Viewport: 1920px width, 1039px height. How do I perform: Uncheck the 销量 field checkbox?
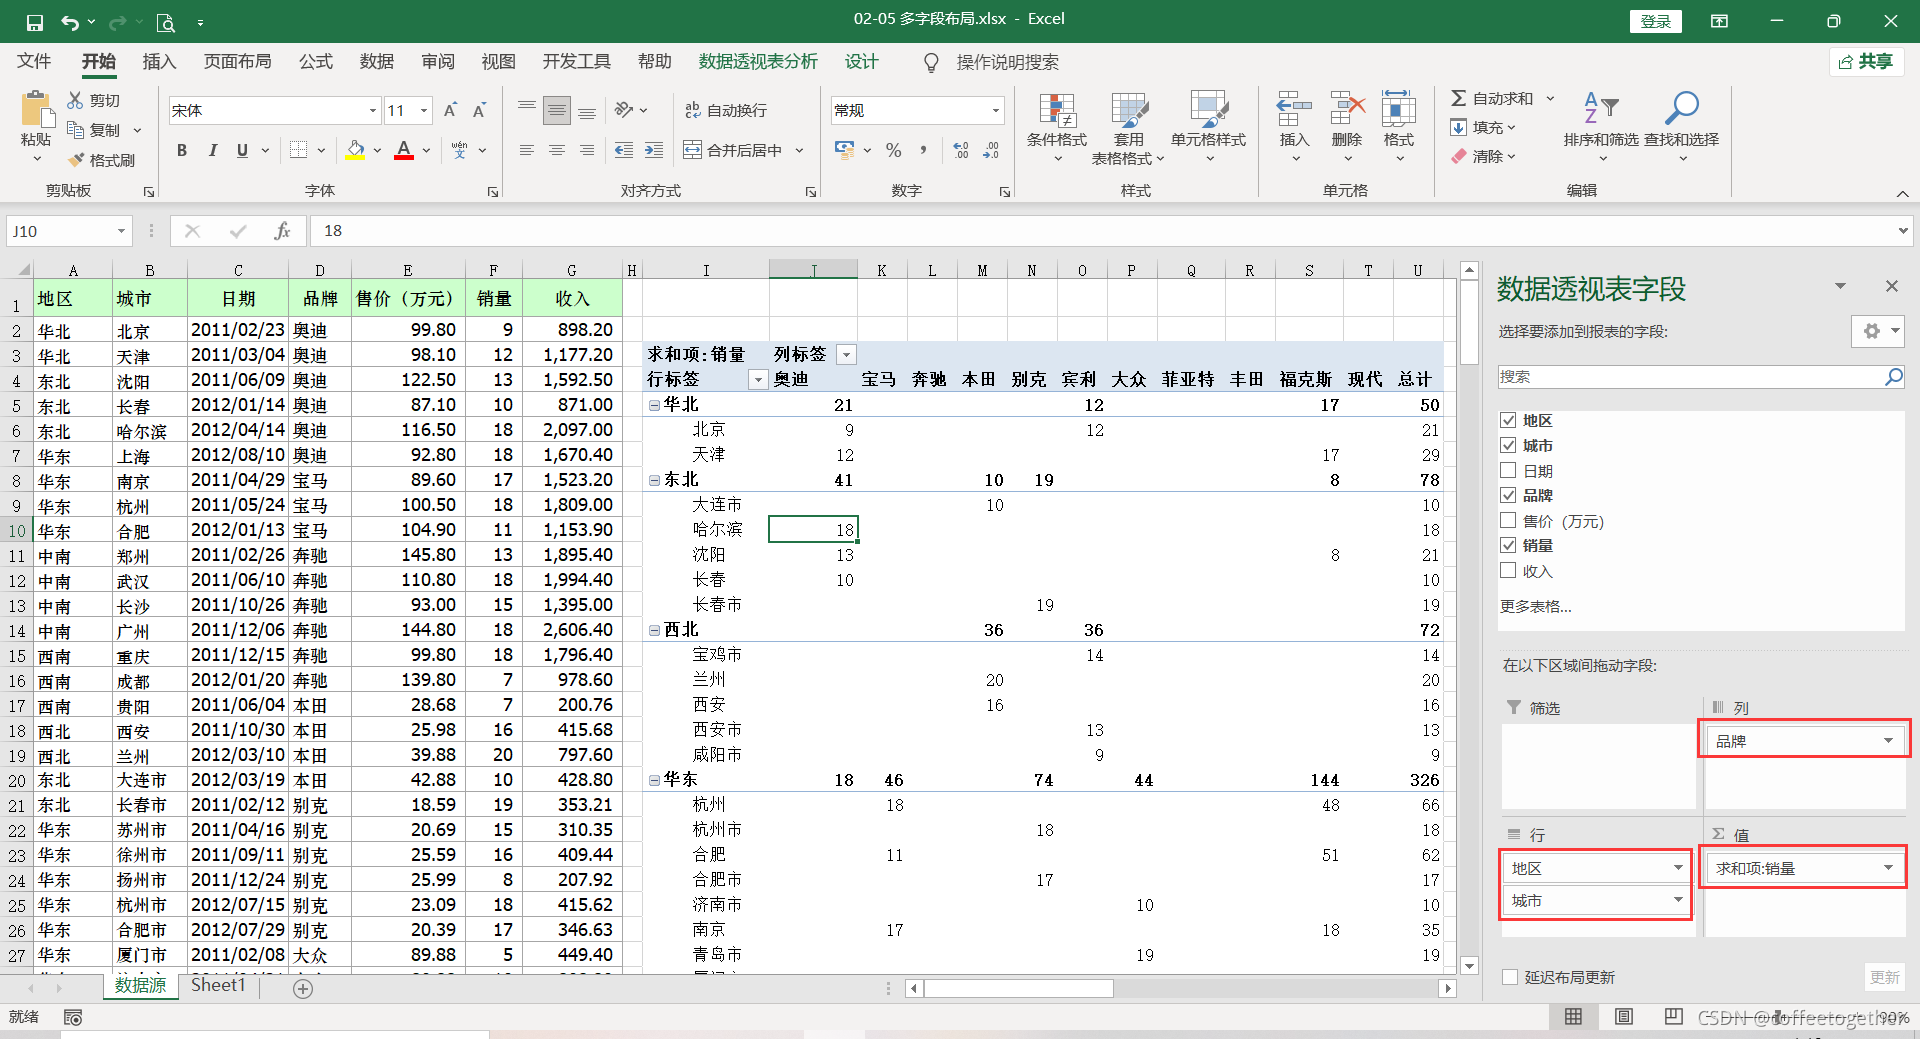[1508, 545]
